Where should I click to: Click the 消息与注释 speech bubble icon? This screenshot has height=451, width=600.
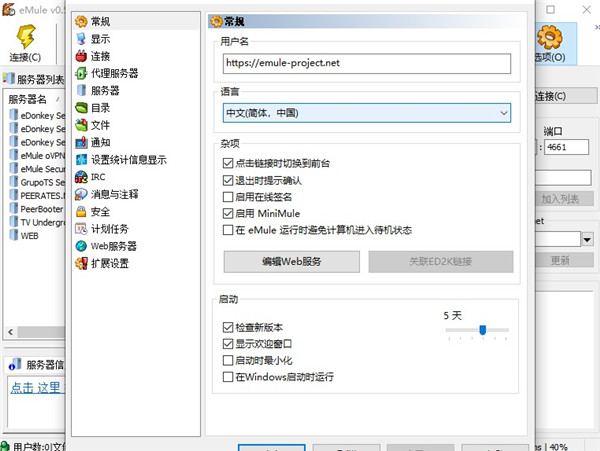coord(81,194)
